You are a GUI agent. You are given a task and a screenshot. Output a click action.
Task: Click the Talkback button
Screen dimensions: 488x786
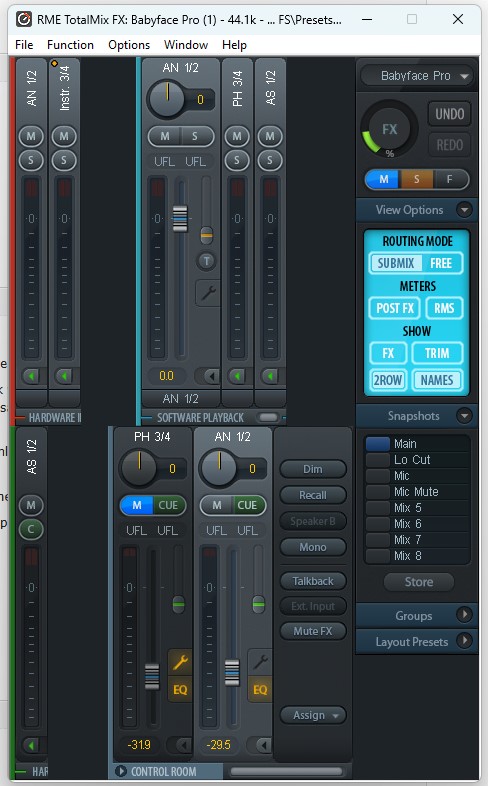313,581
